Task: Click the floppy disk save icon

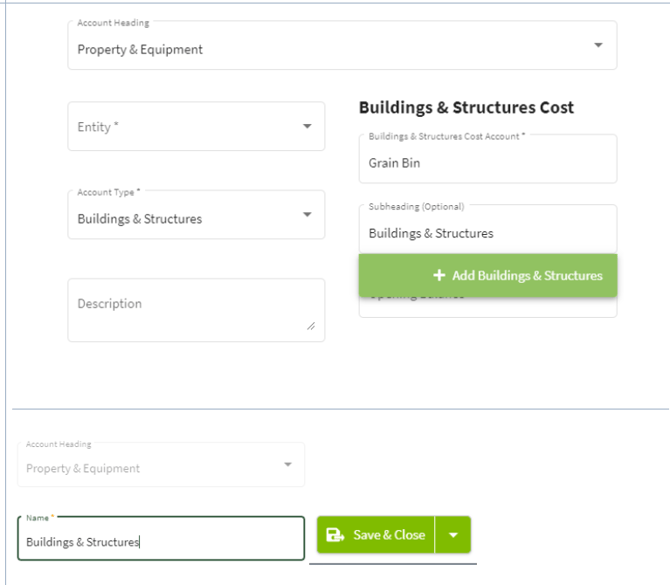Action: (x=335, y=535)
